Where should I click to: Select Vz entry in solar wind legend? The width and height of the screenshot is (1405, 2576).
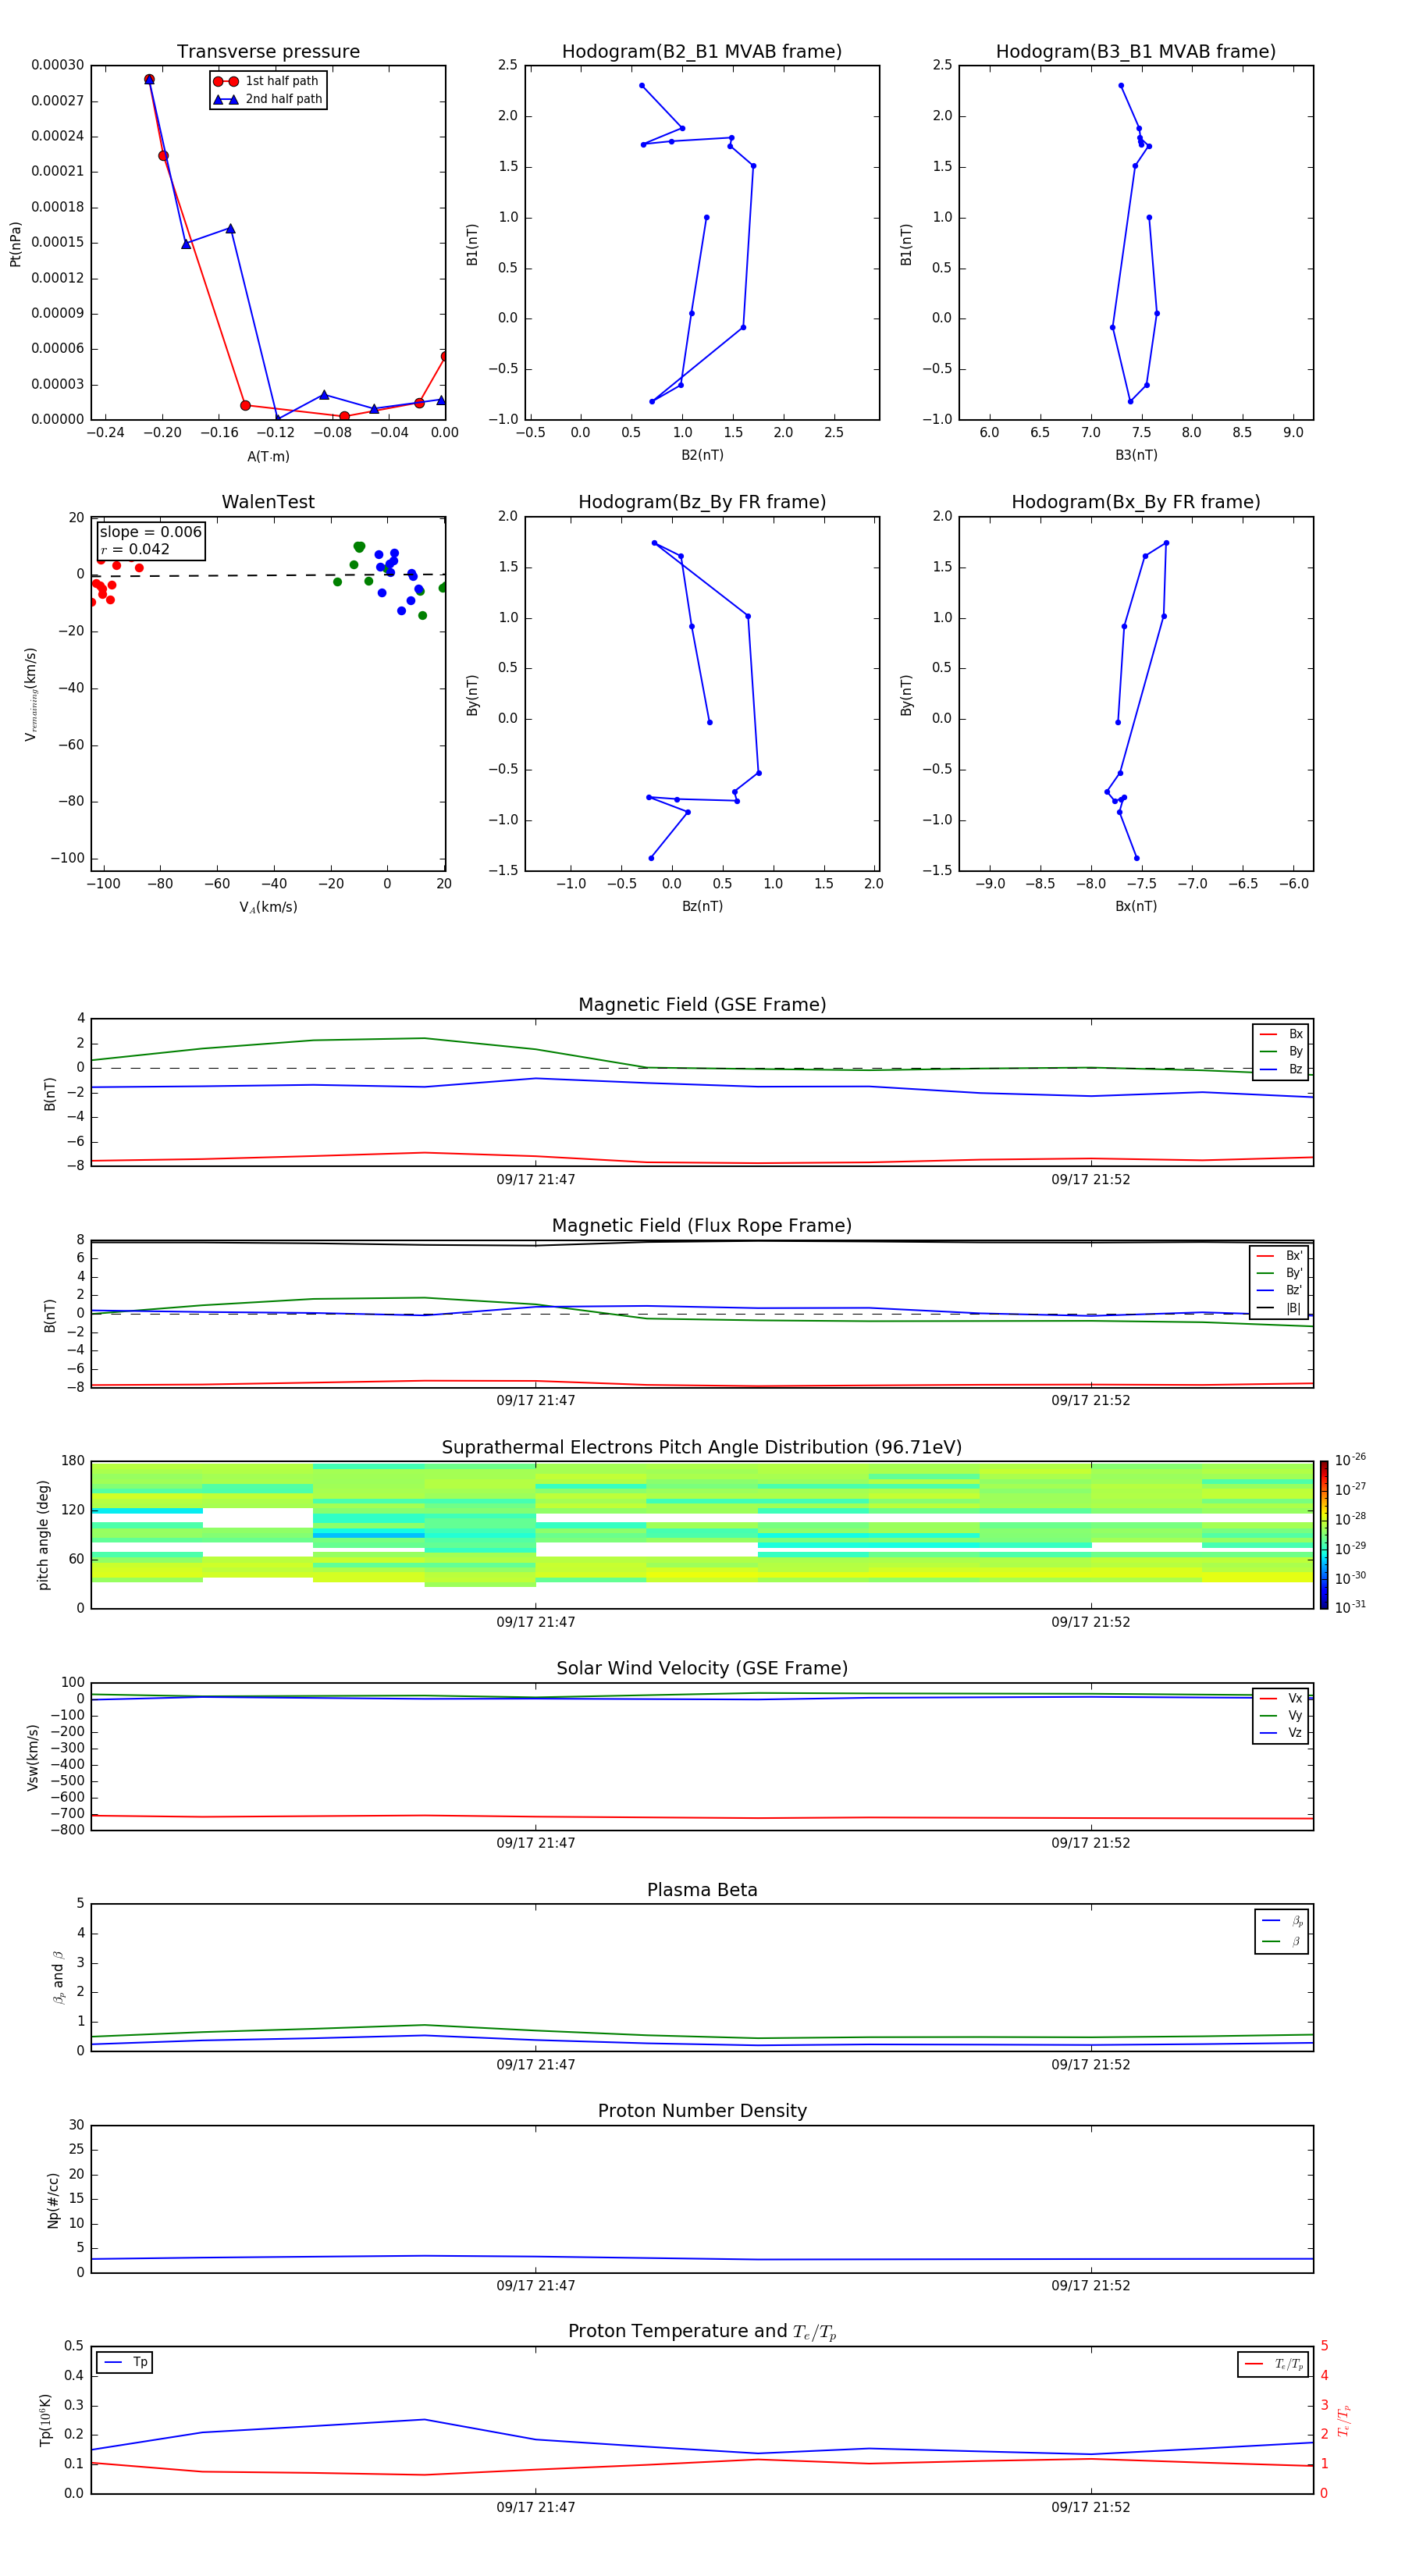(1281, 1733)
